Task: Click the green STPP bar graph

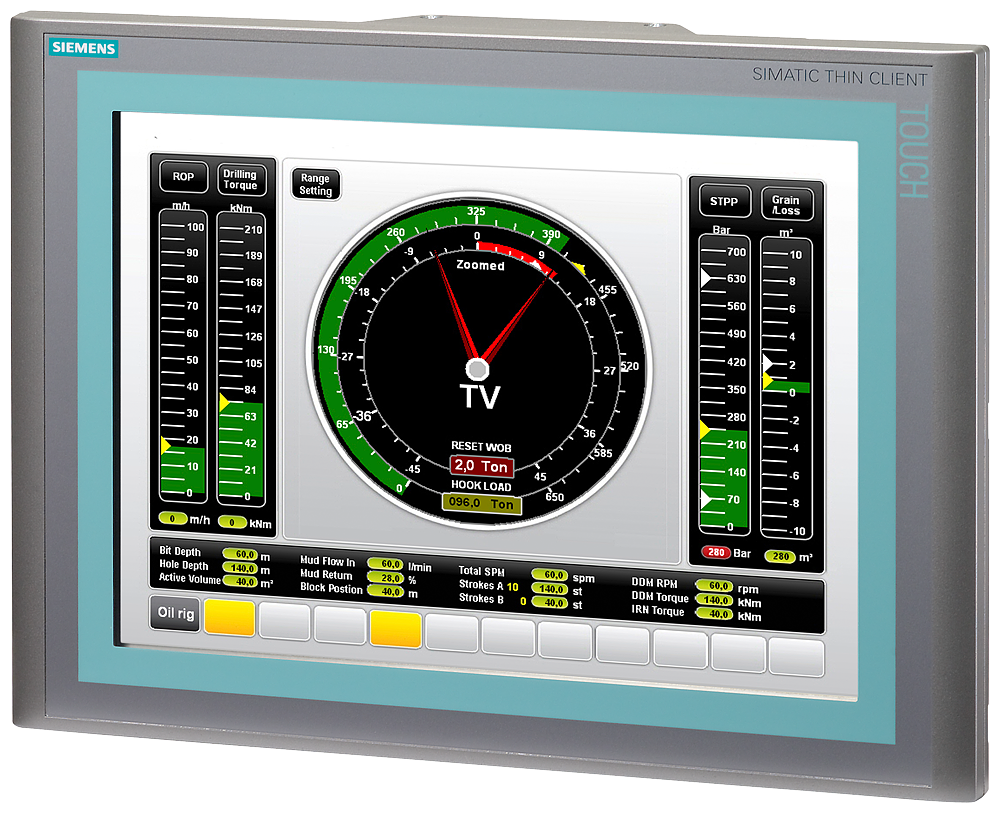Action: pos(724,479)
